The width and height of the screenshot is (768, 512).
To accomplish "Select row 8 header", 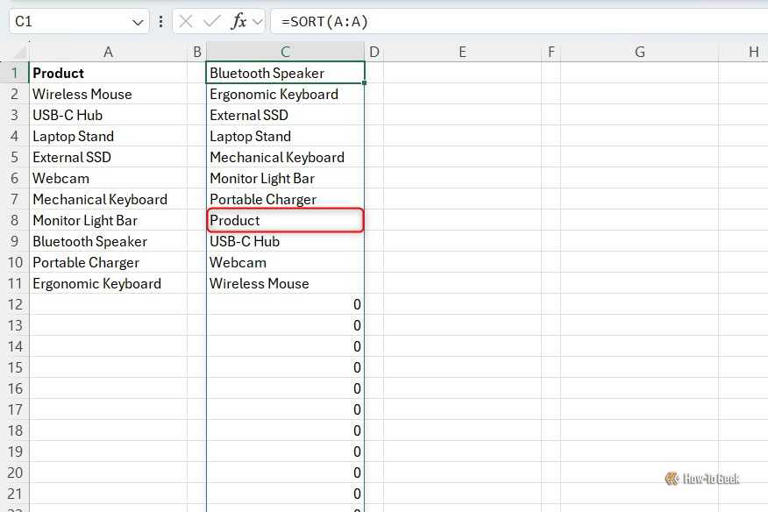I will [15, 220].
